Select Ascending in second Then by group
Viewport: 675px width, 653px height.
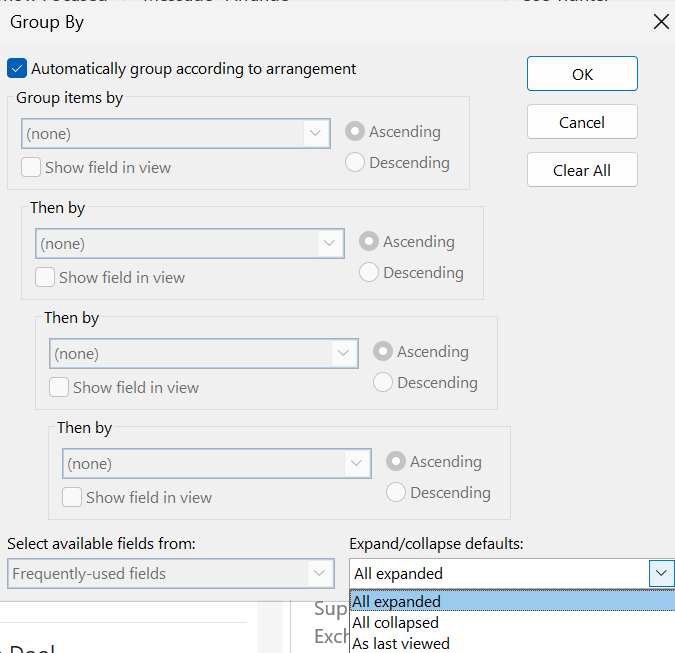pos(383,351)
